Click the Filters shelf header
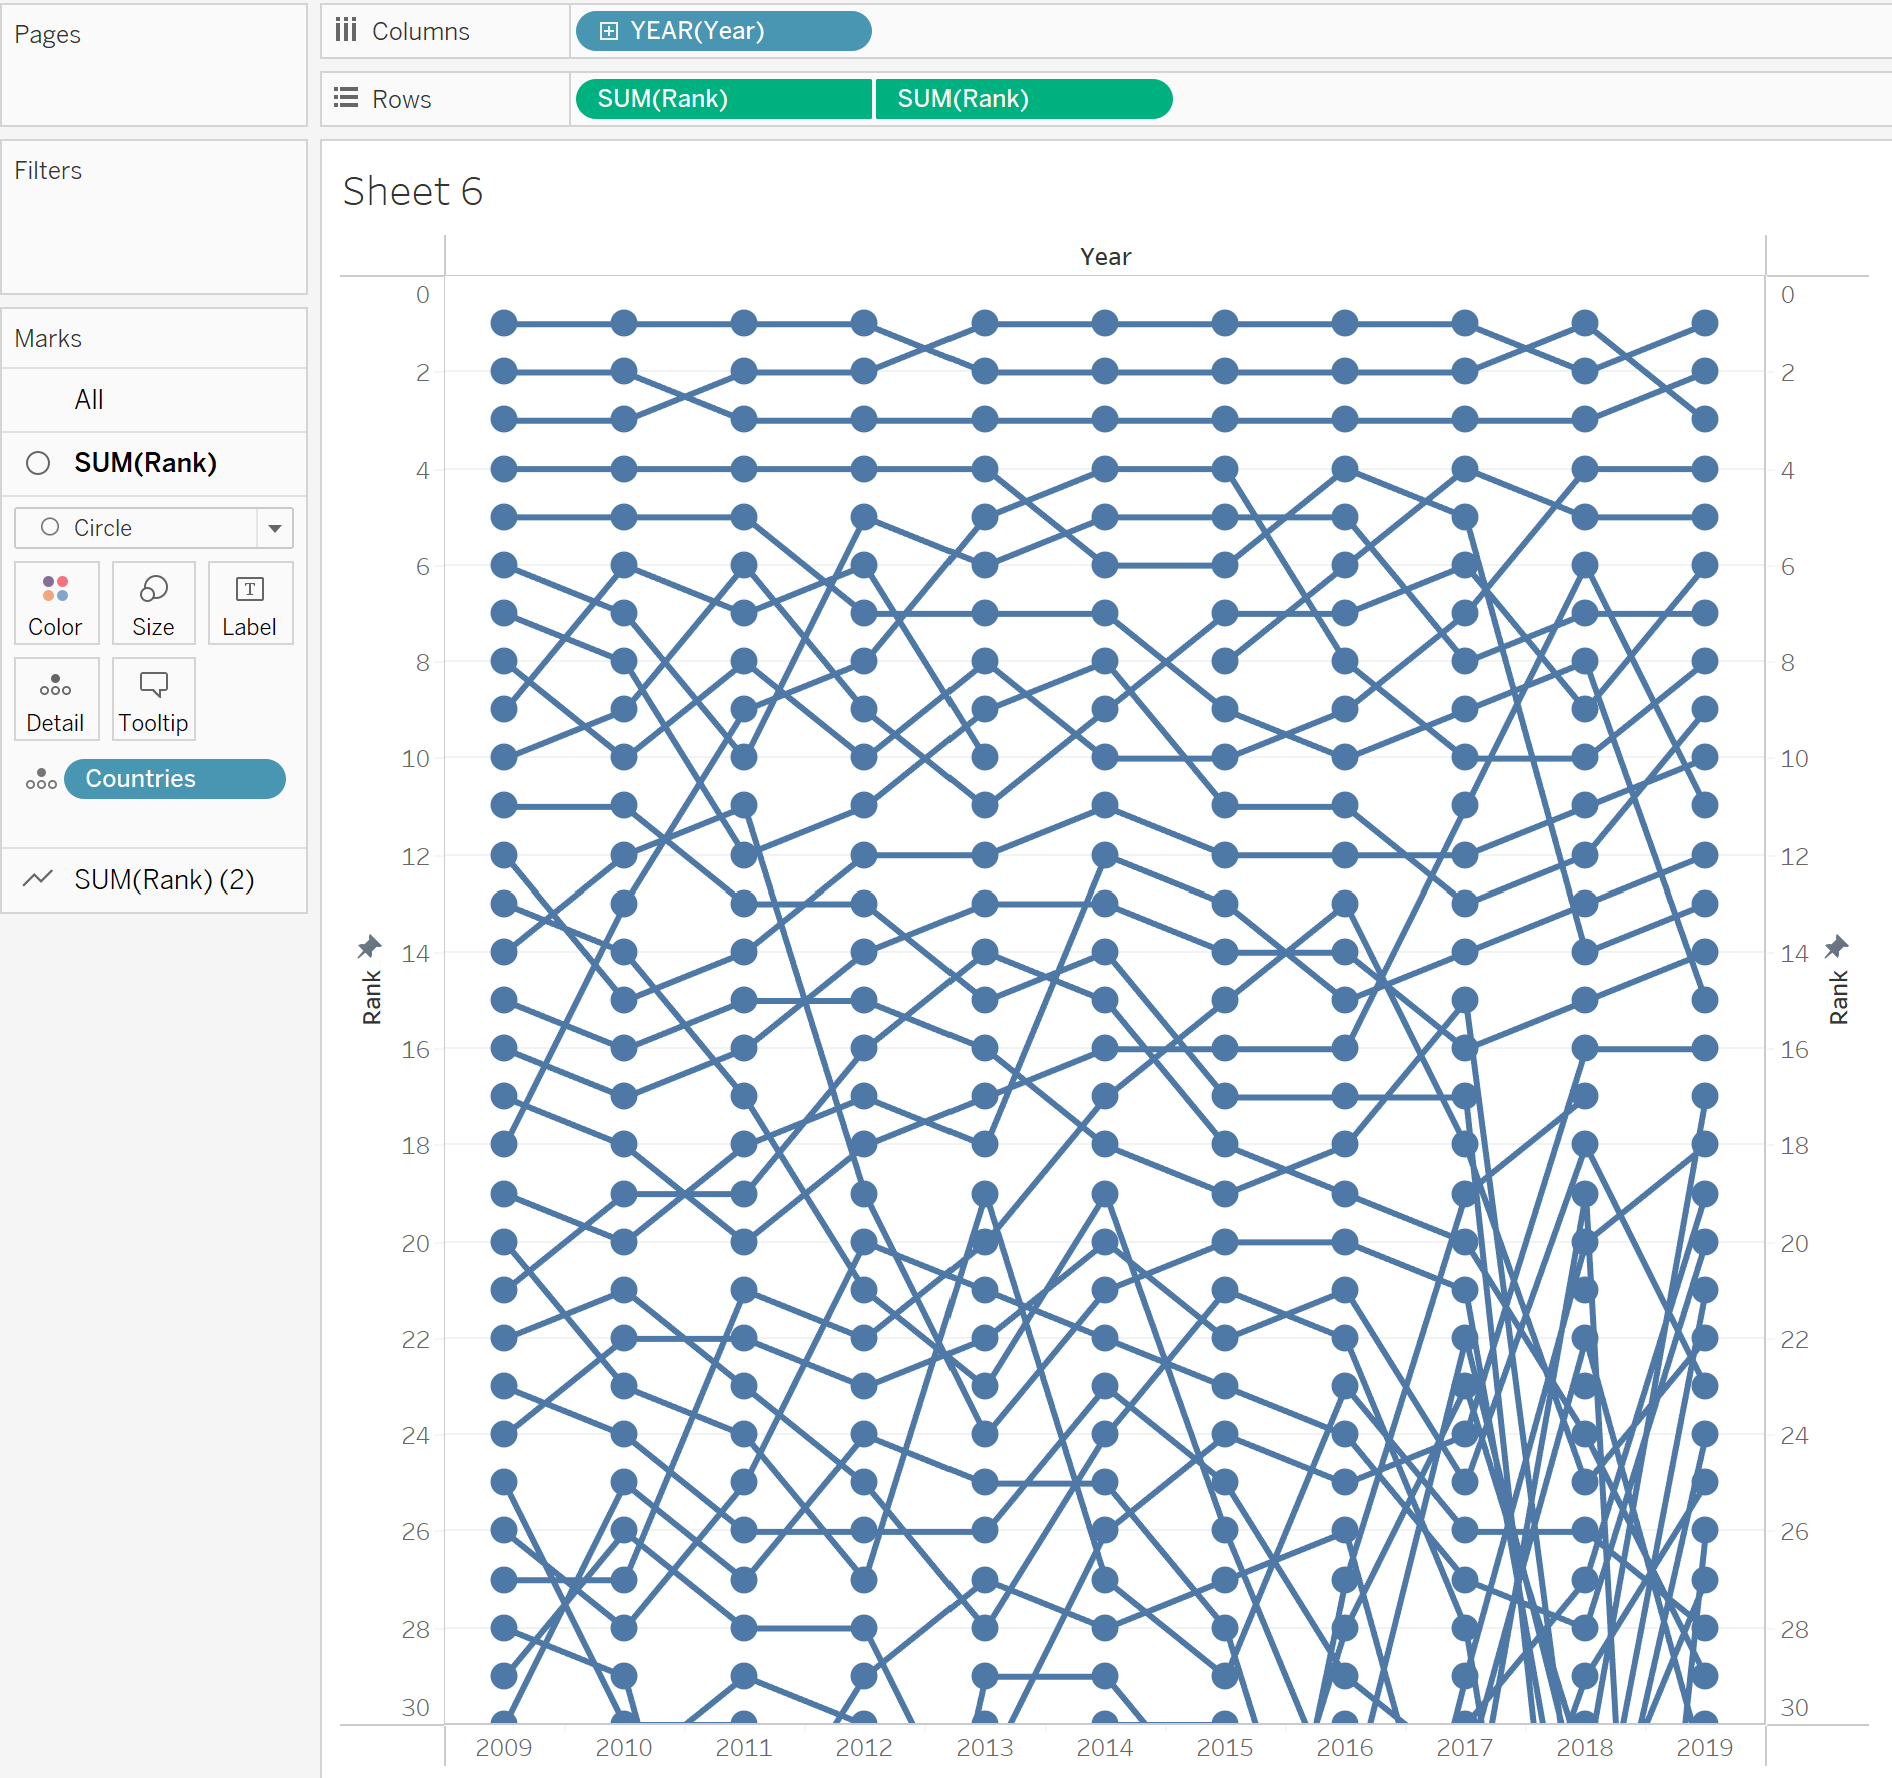The image size is (1892, 1778). coord(48,170)
